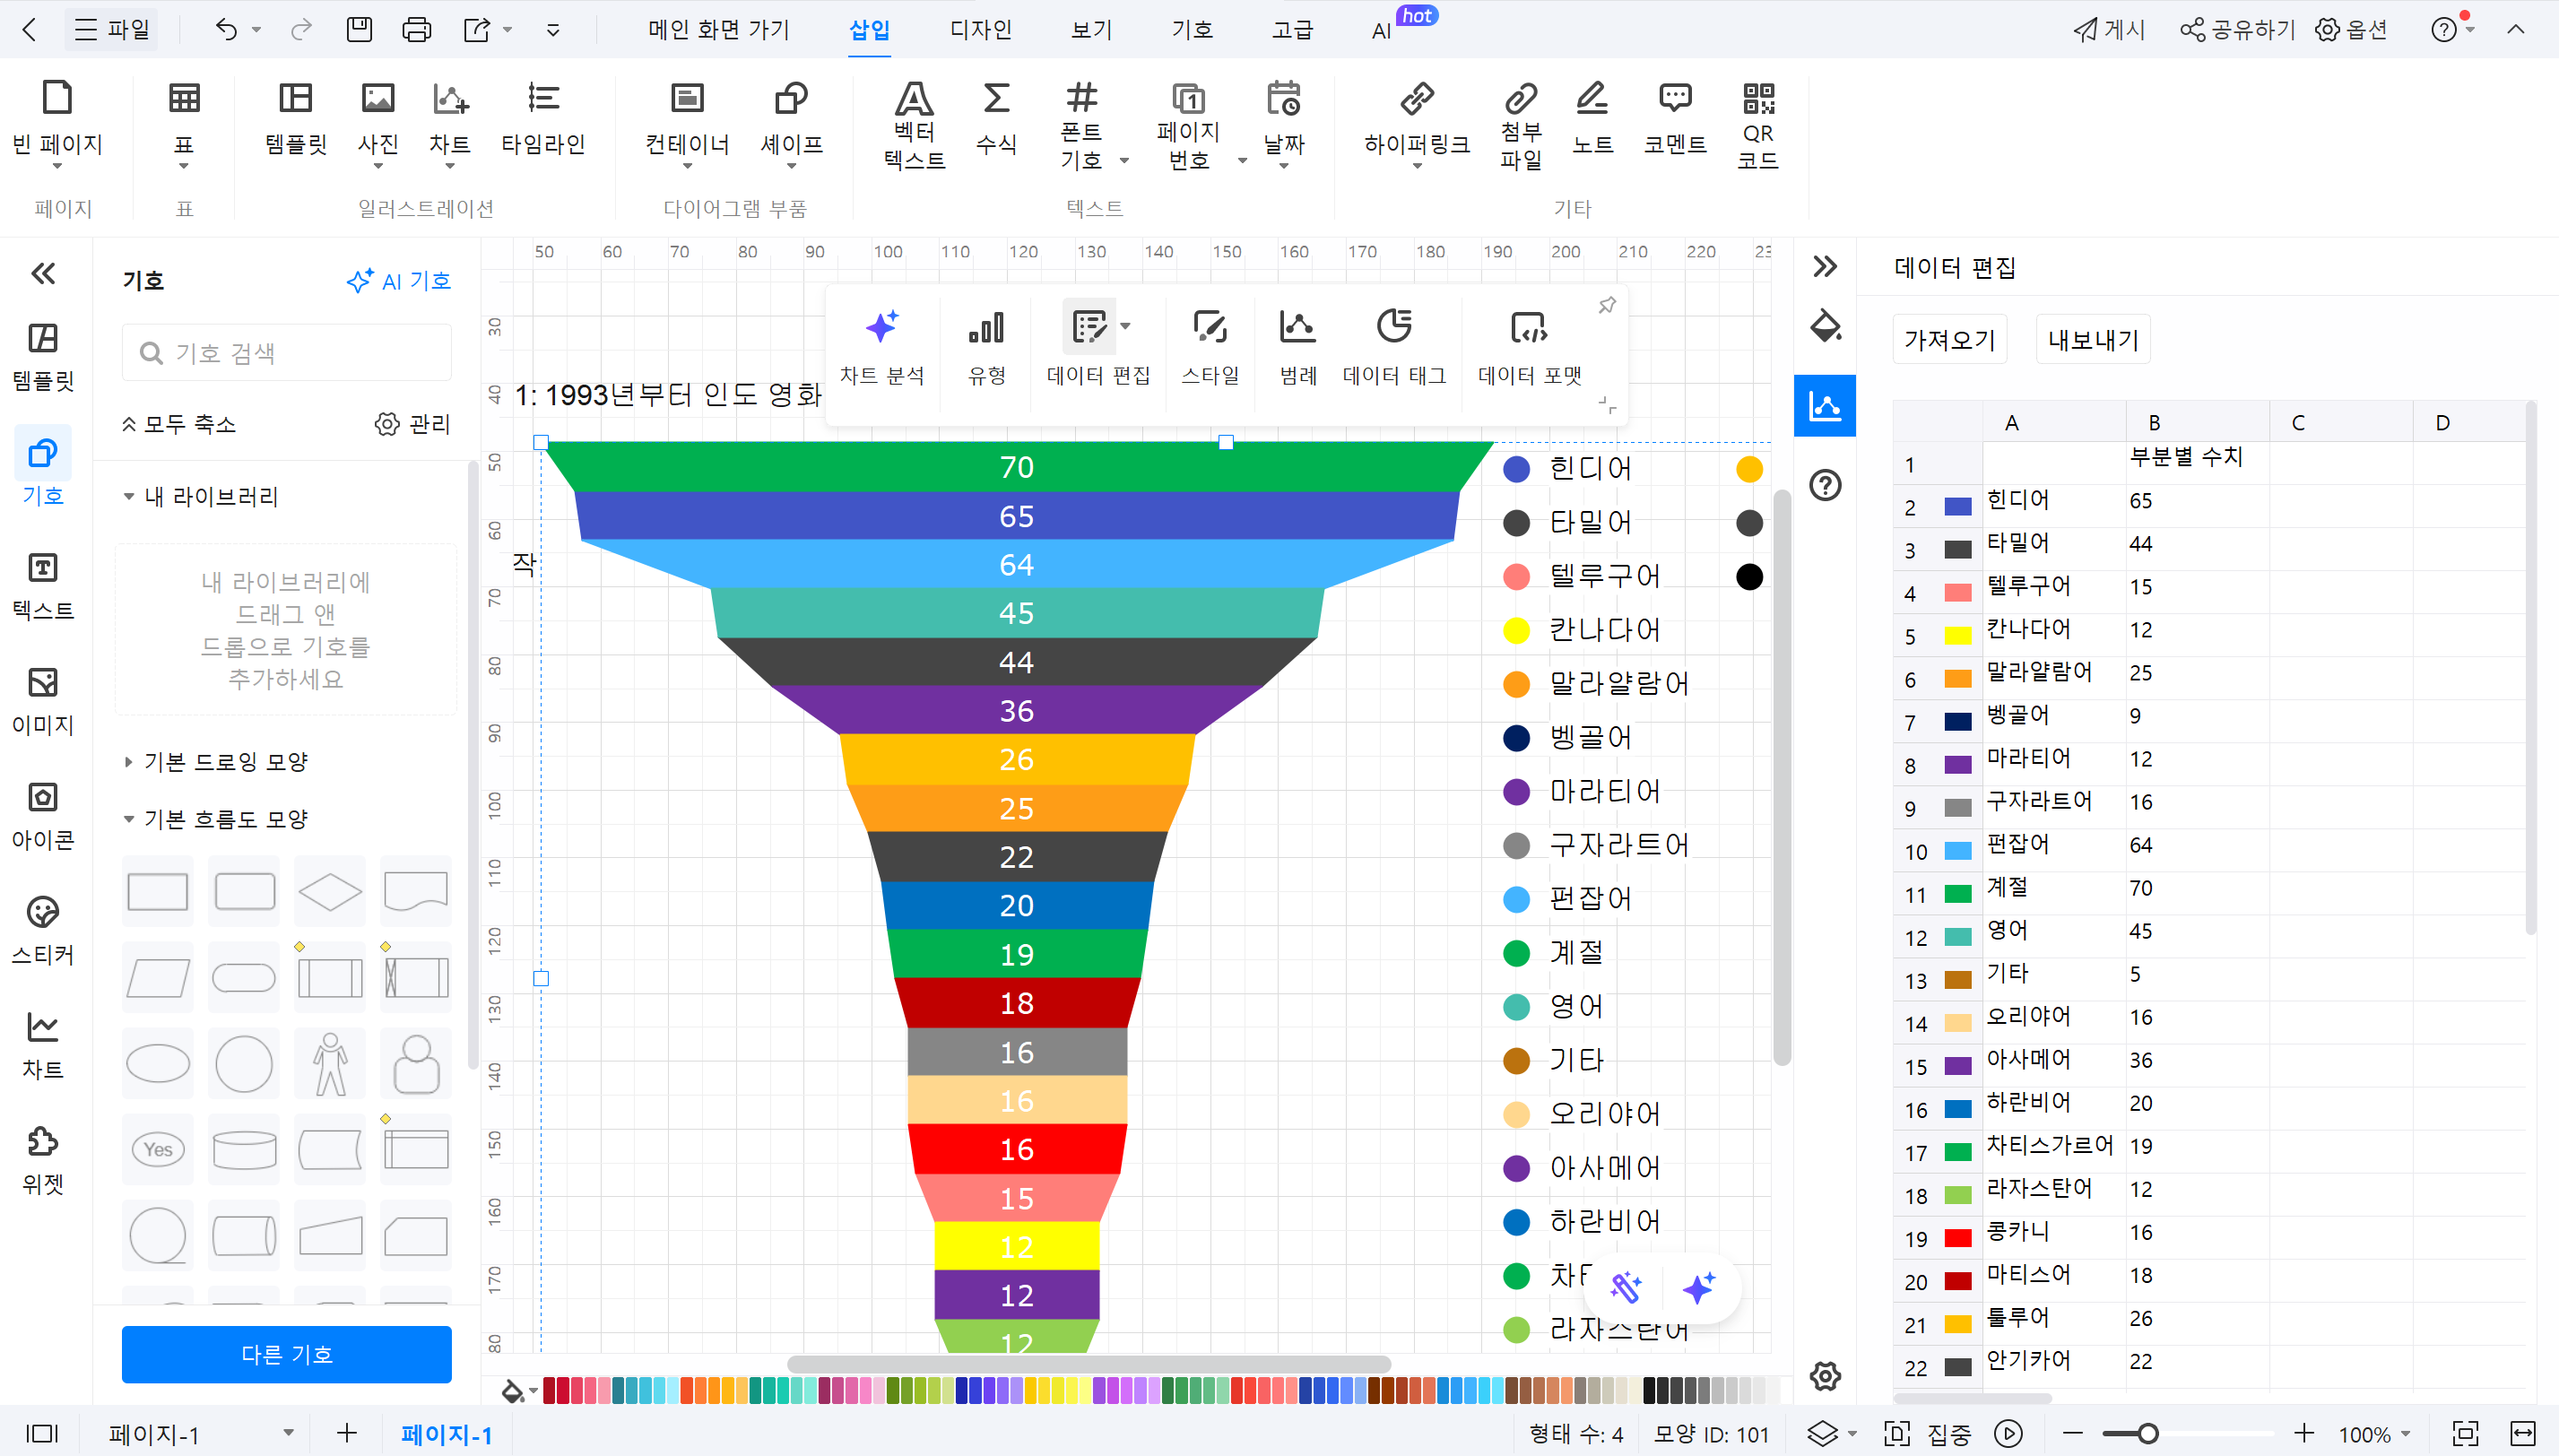
Task: Toggle 집중 focus mode
Action: pyautogui.click(x=1928, y=1434)
